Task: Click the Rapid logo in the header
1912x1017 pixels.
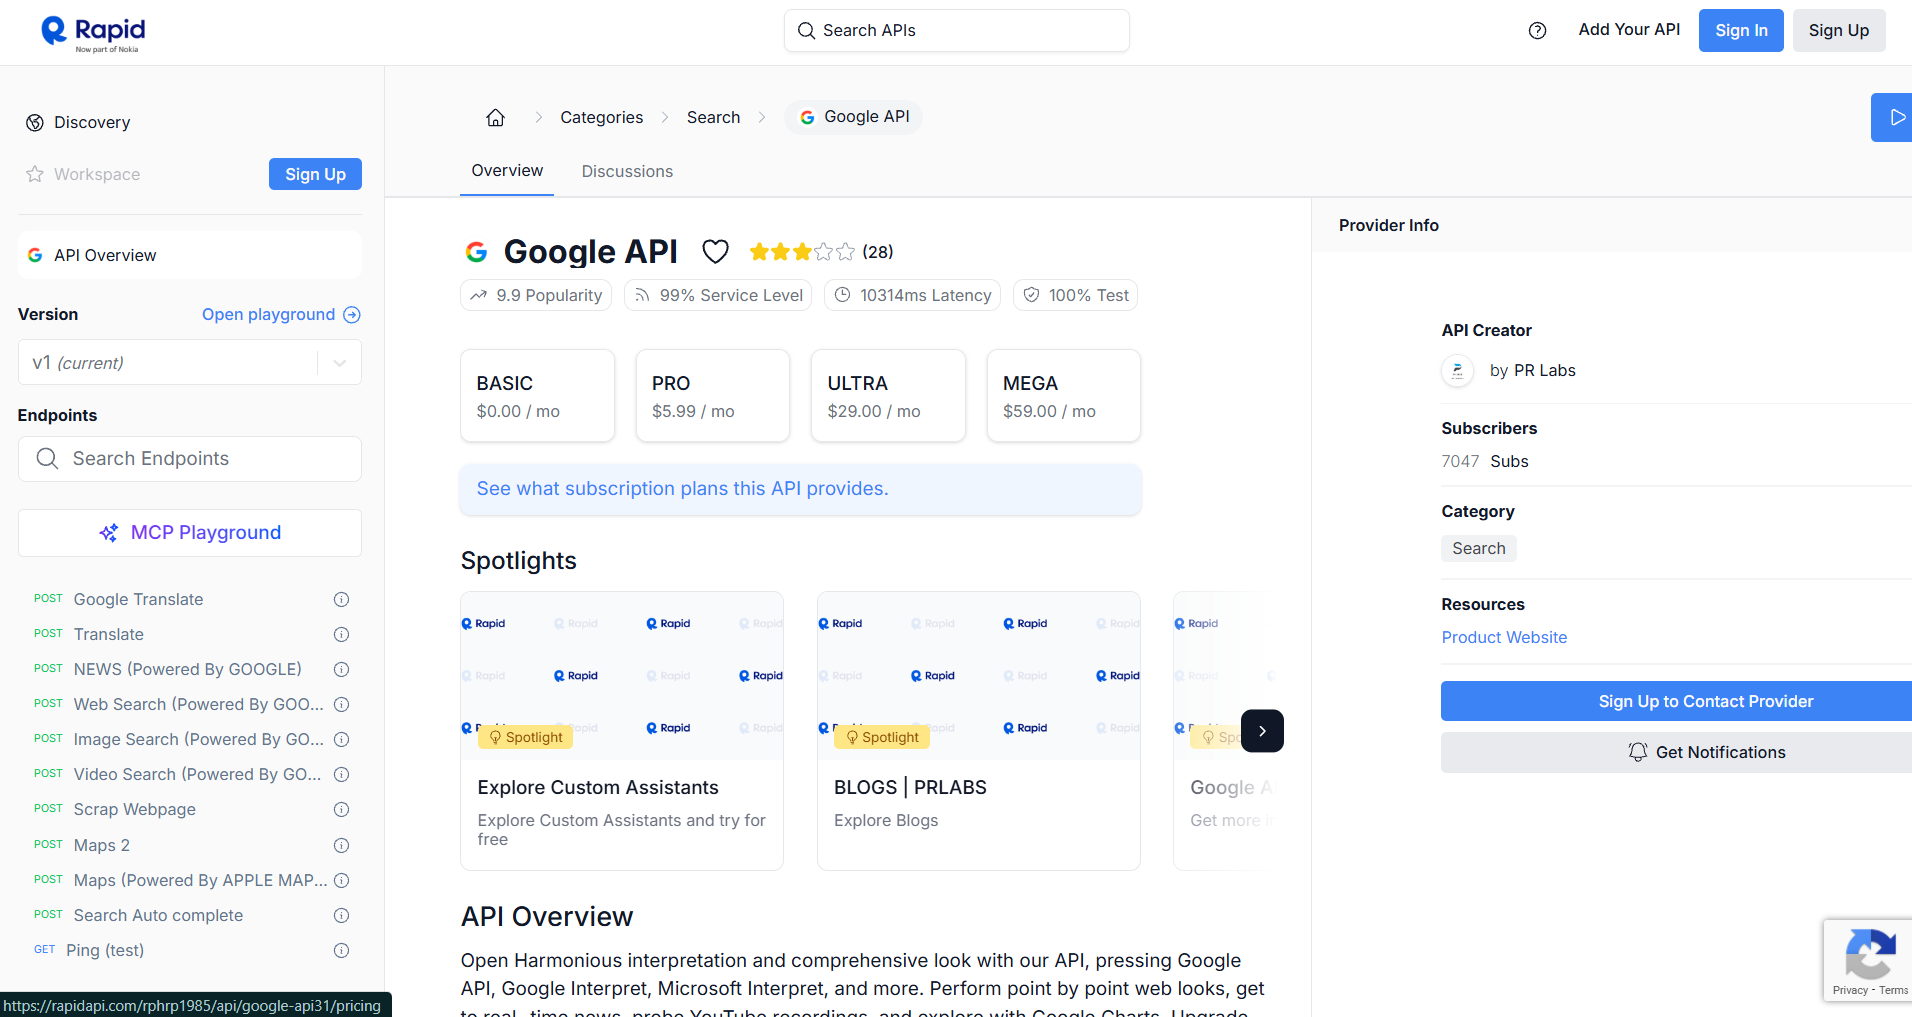Action: pos(90,31)
